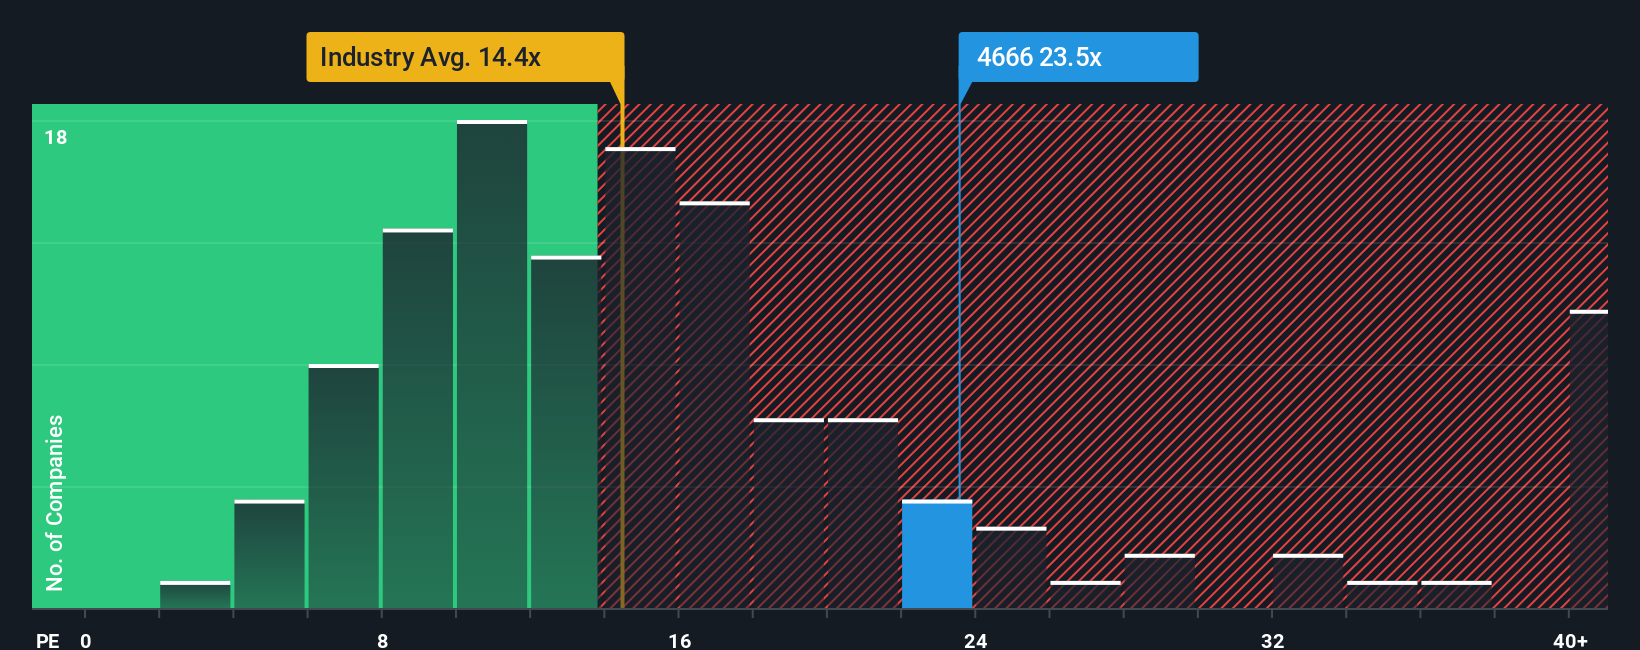Viewport: 1640px width, 650px height.
Task: Click the x-axis label 40+
Action: (1570, 640)
